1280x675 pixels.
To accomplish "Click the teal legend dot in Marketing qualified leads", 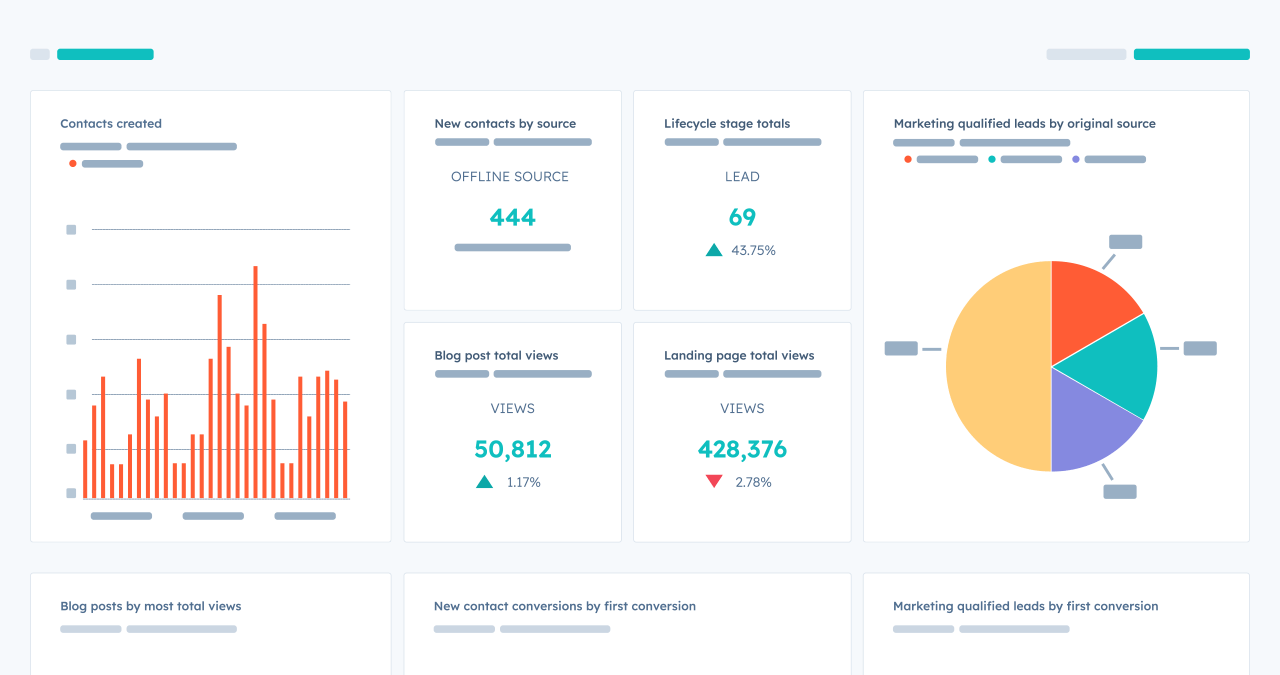I will tap(992, 159).
